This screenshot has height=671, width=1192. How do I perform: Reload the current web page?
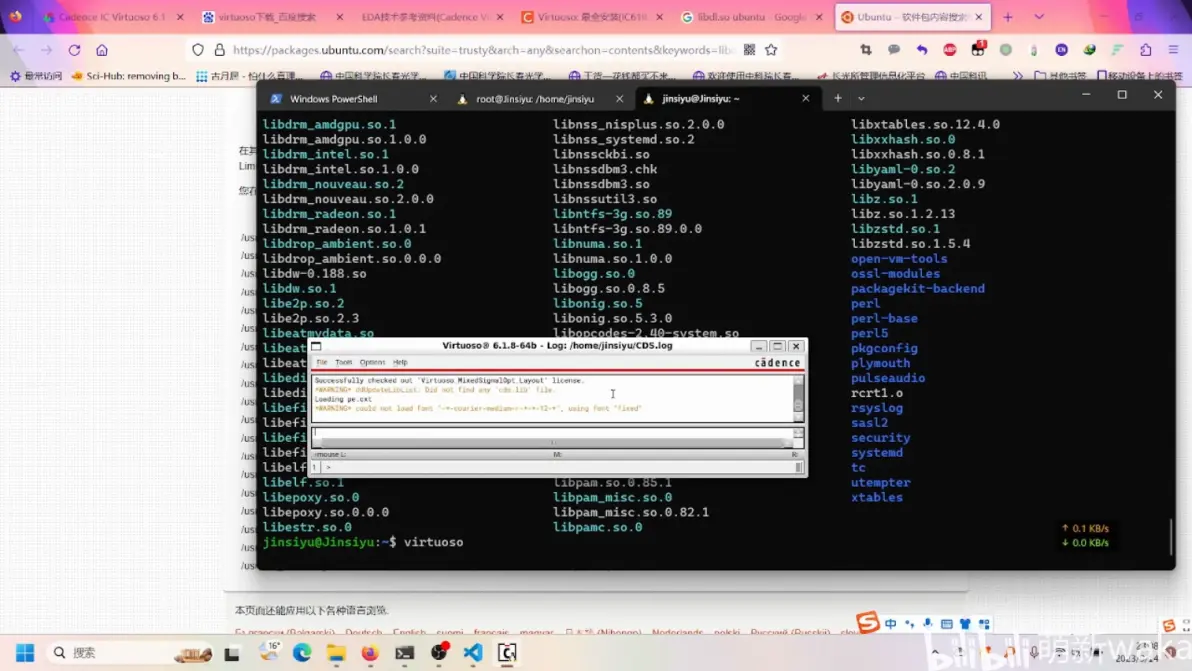click(74, 50)
